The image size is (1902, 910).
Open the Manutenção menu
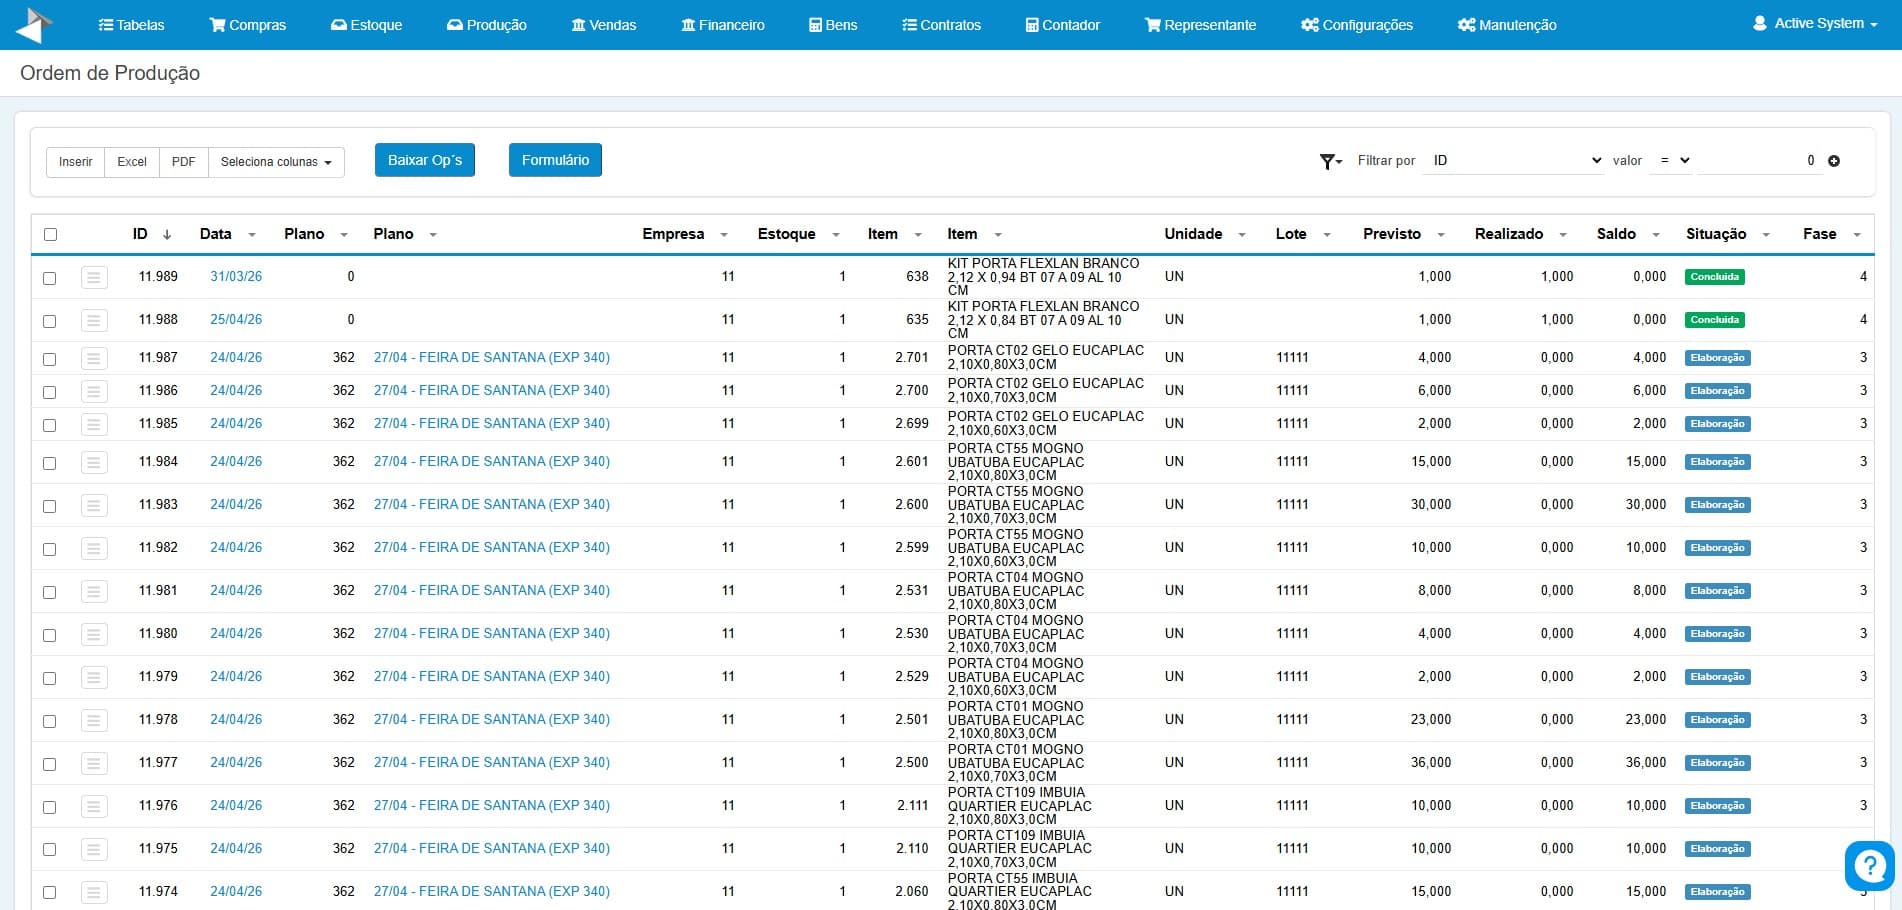(1507, 25)
